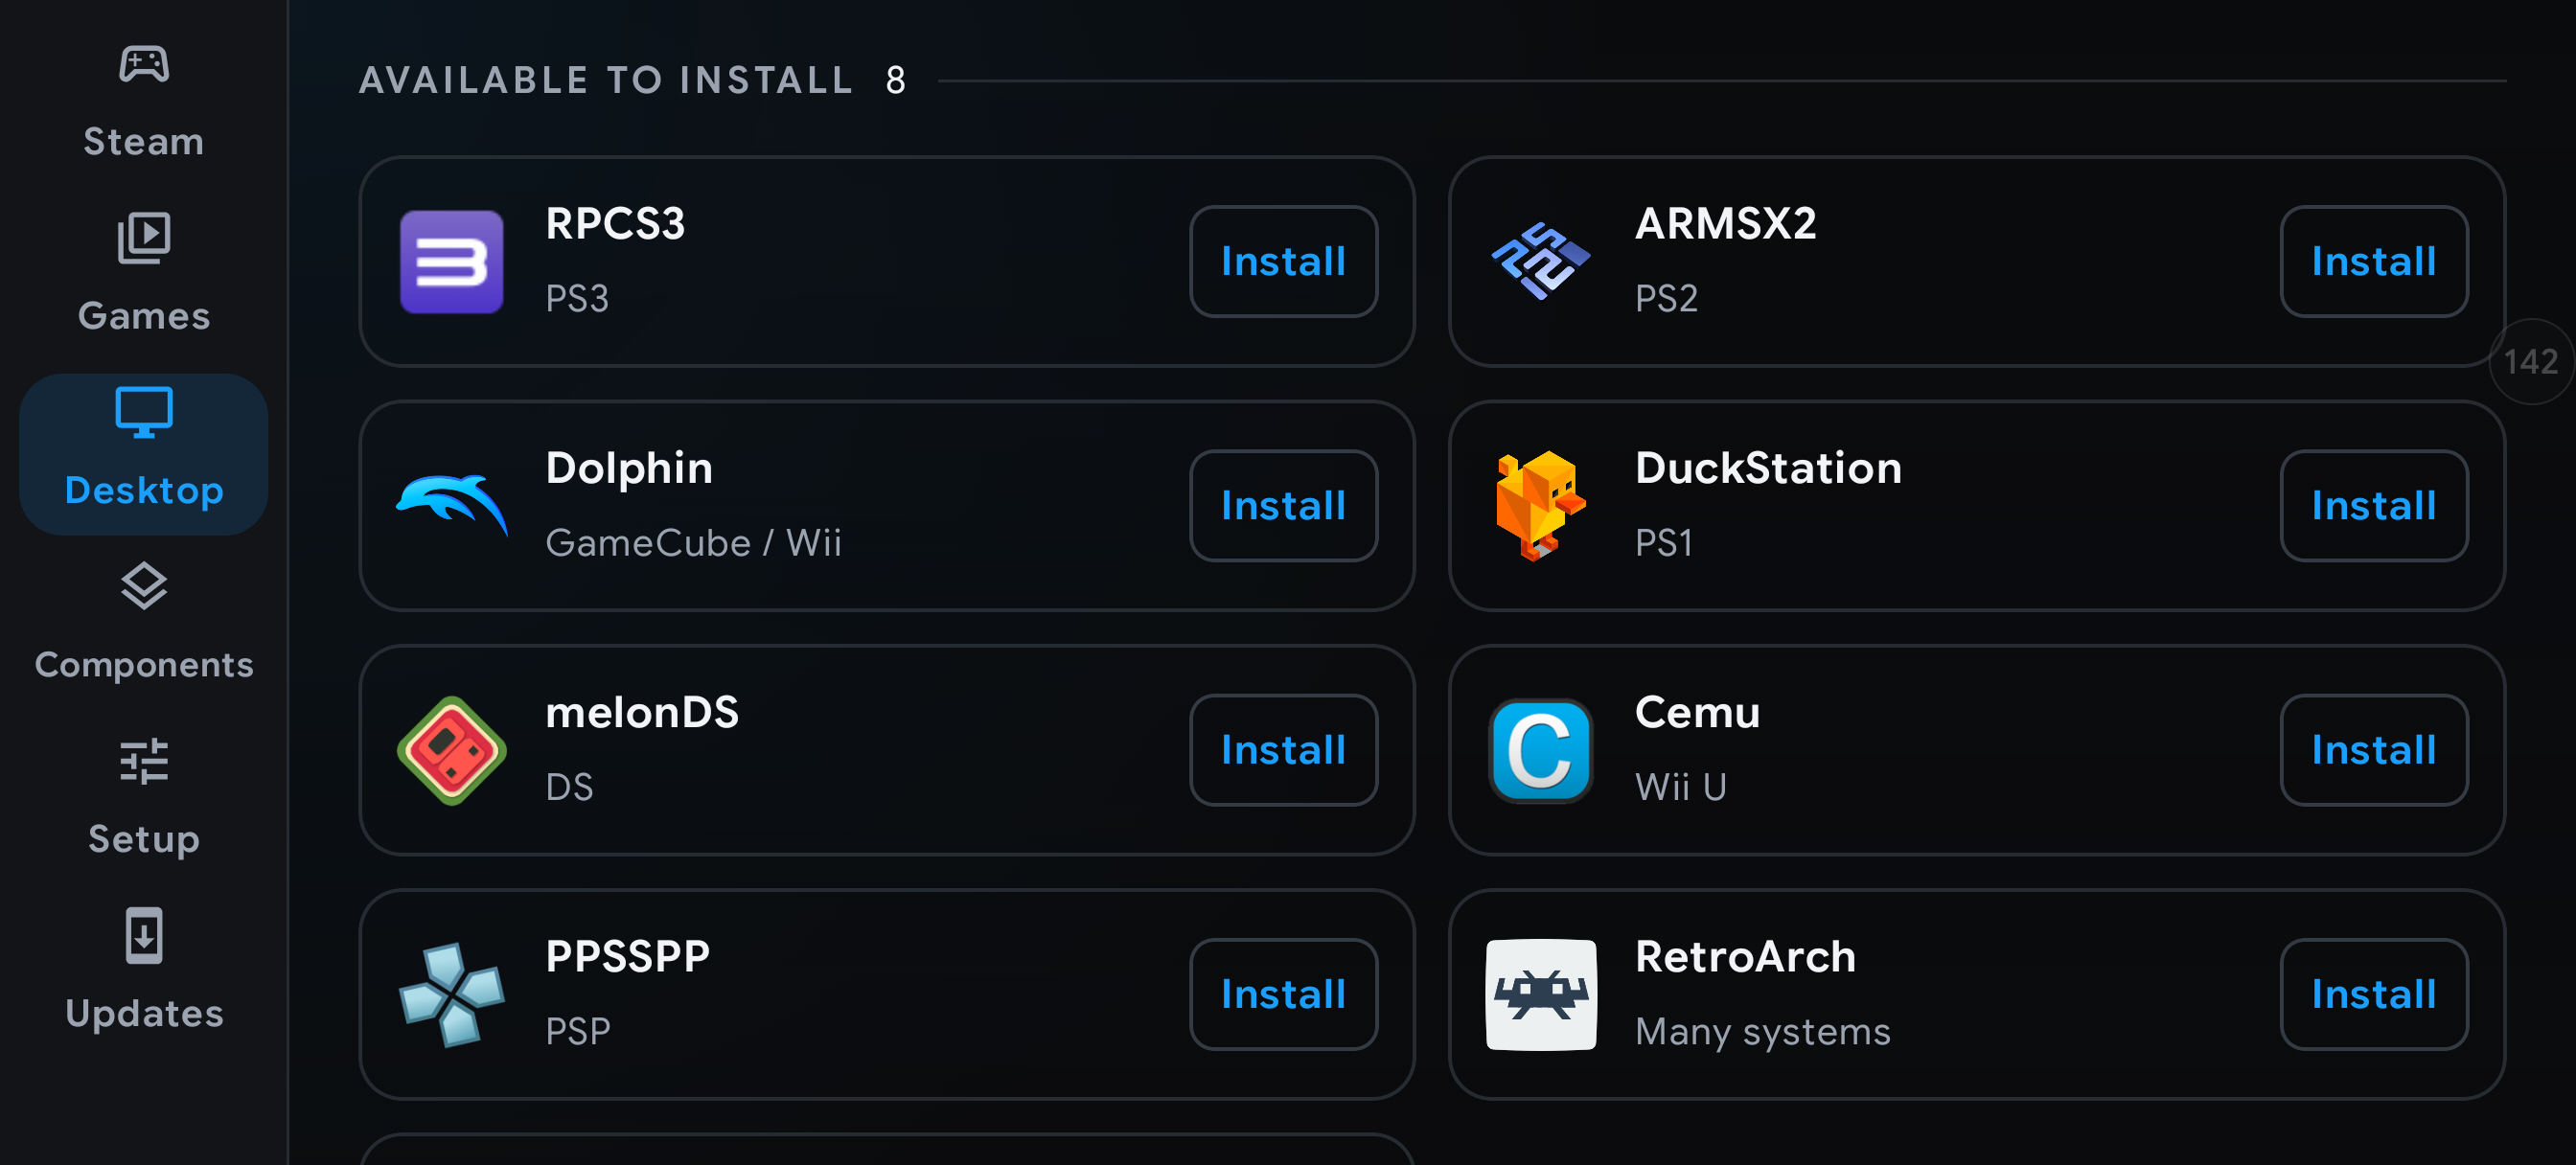
Task: Click the RPCS3 title text
Action: (615, 224)
